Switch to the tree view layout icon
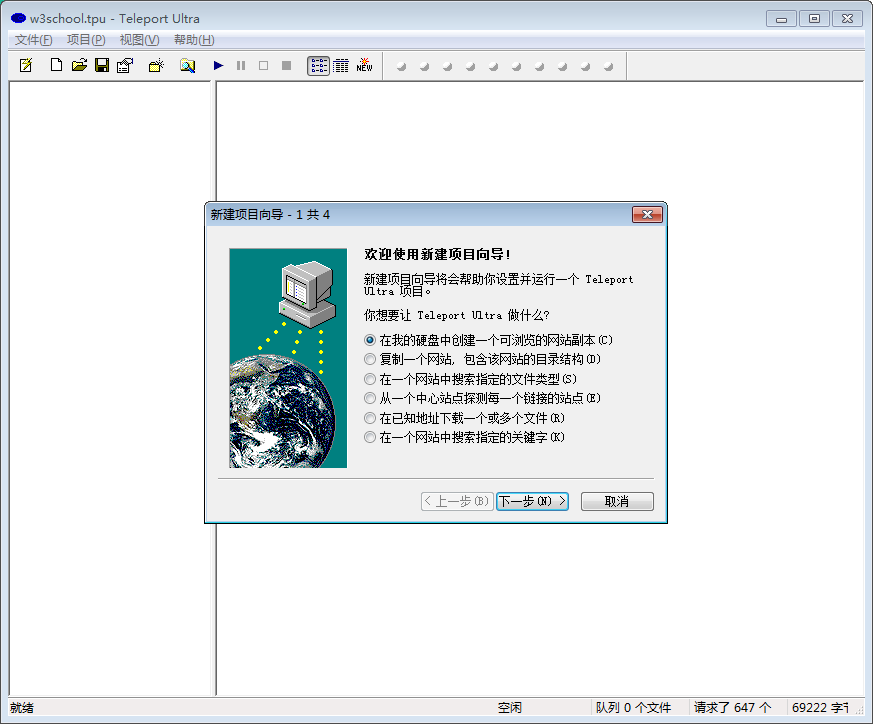 tap(318, 66)
